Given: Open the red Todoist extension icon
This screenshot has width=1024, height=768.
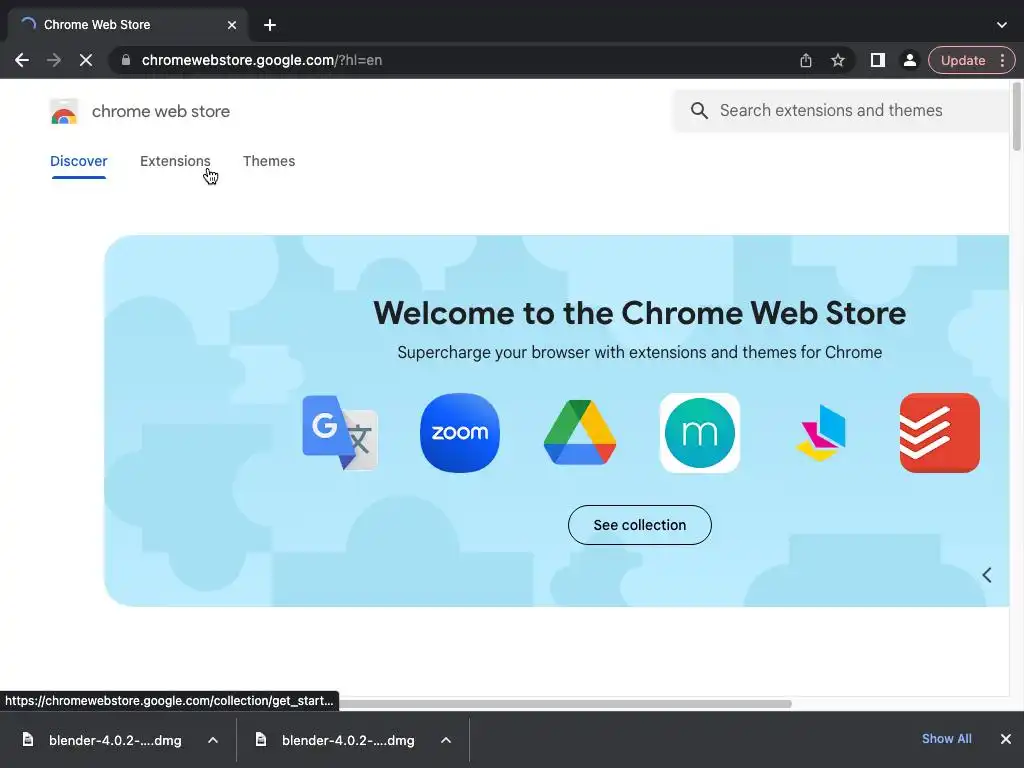Looking at the screenshot, I should coord(940,432).
